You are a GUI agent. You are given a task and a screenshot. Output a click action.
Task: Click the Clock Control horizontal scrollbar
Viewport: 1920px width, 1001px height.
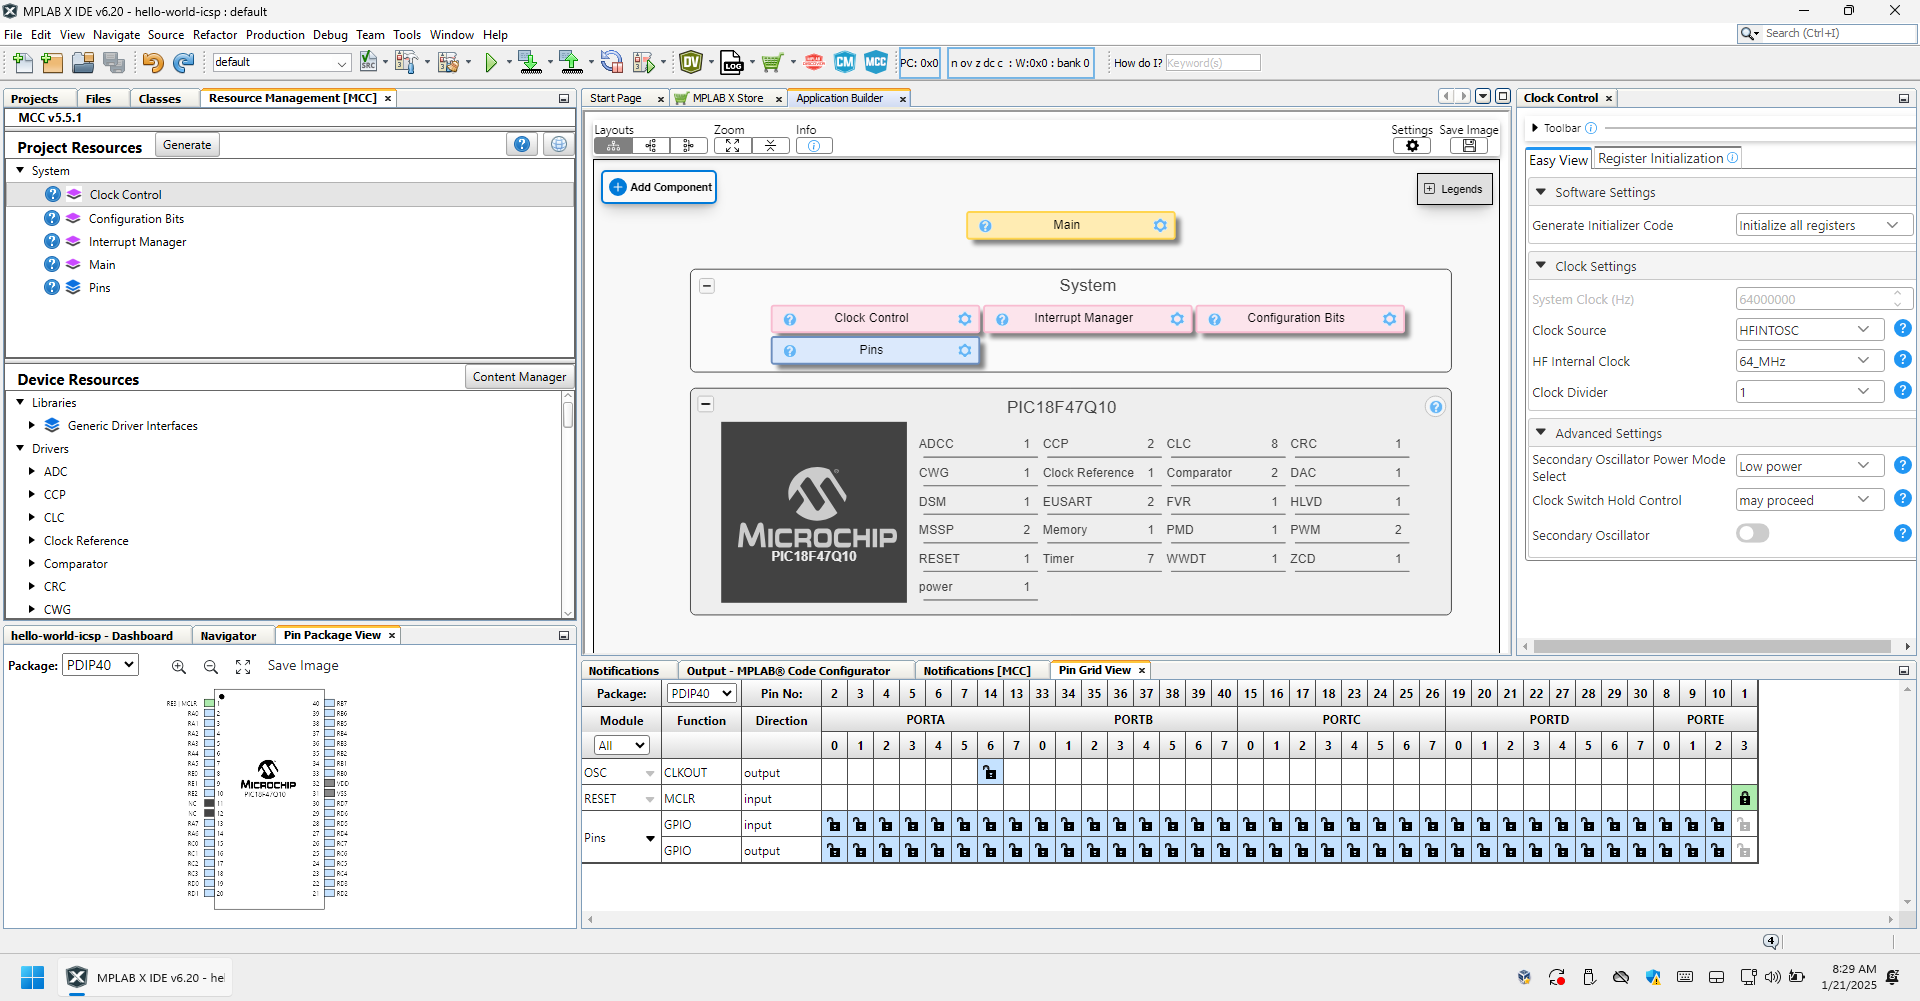click(1712, 646)
